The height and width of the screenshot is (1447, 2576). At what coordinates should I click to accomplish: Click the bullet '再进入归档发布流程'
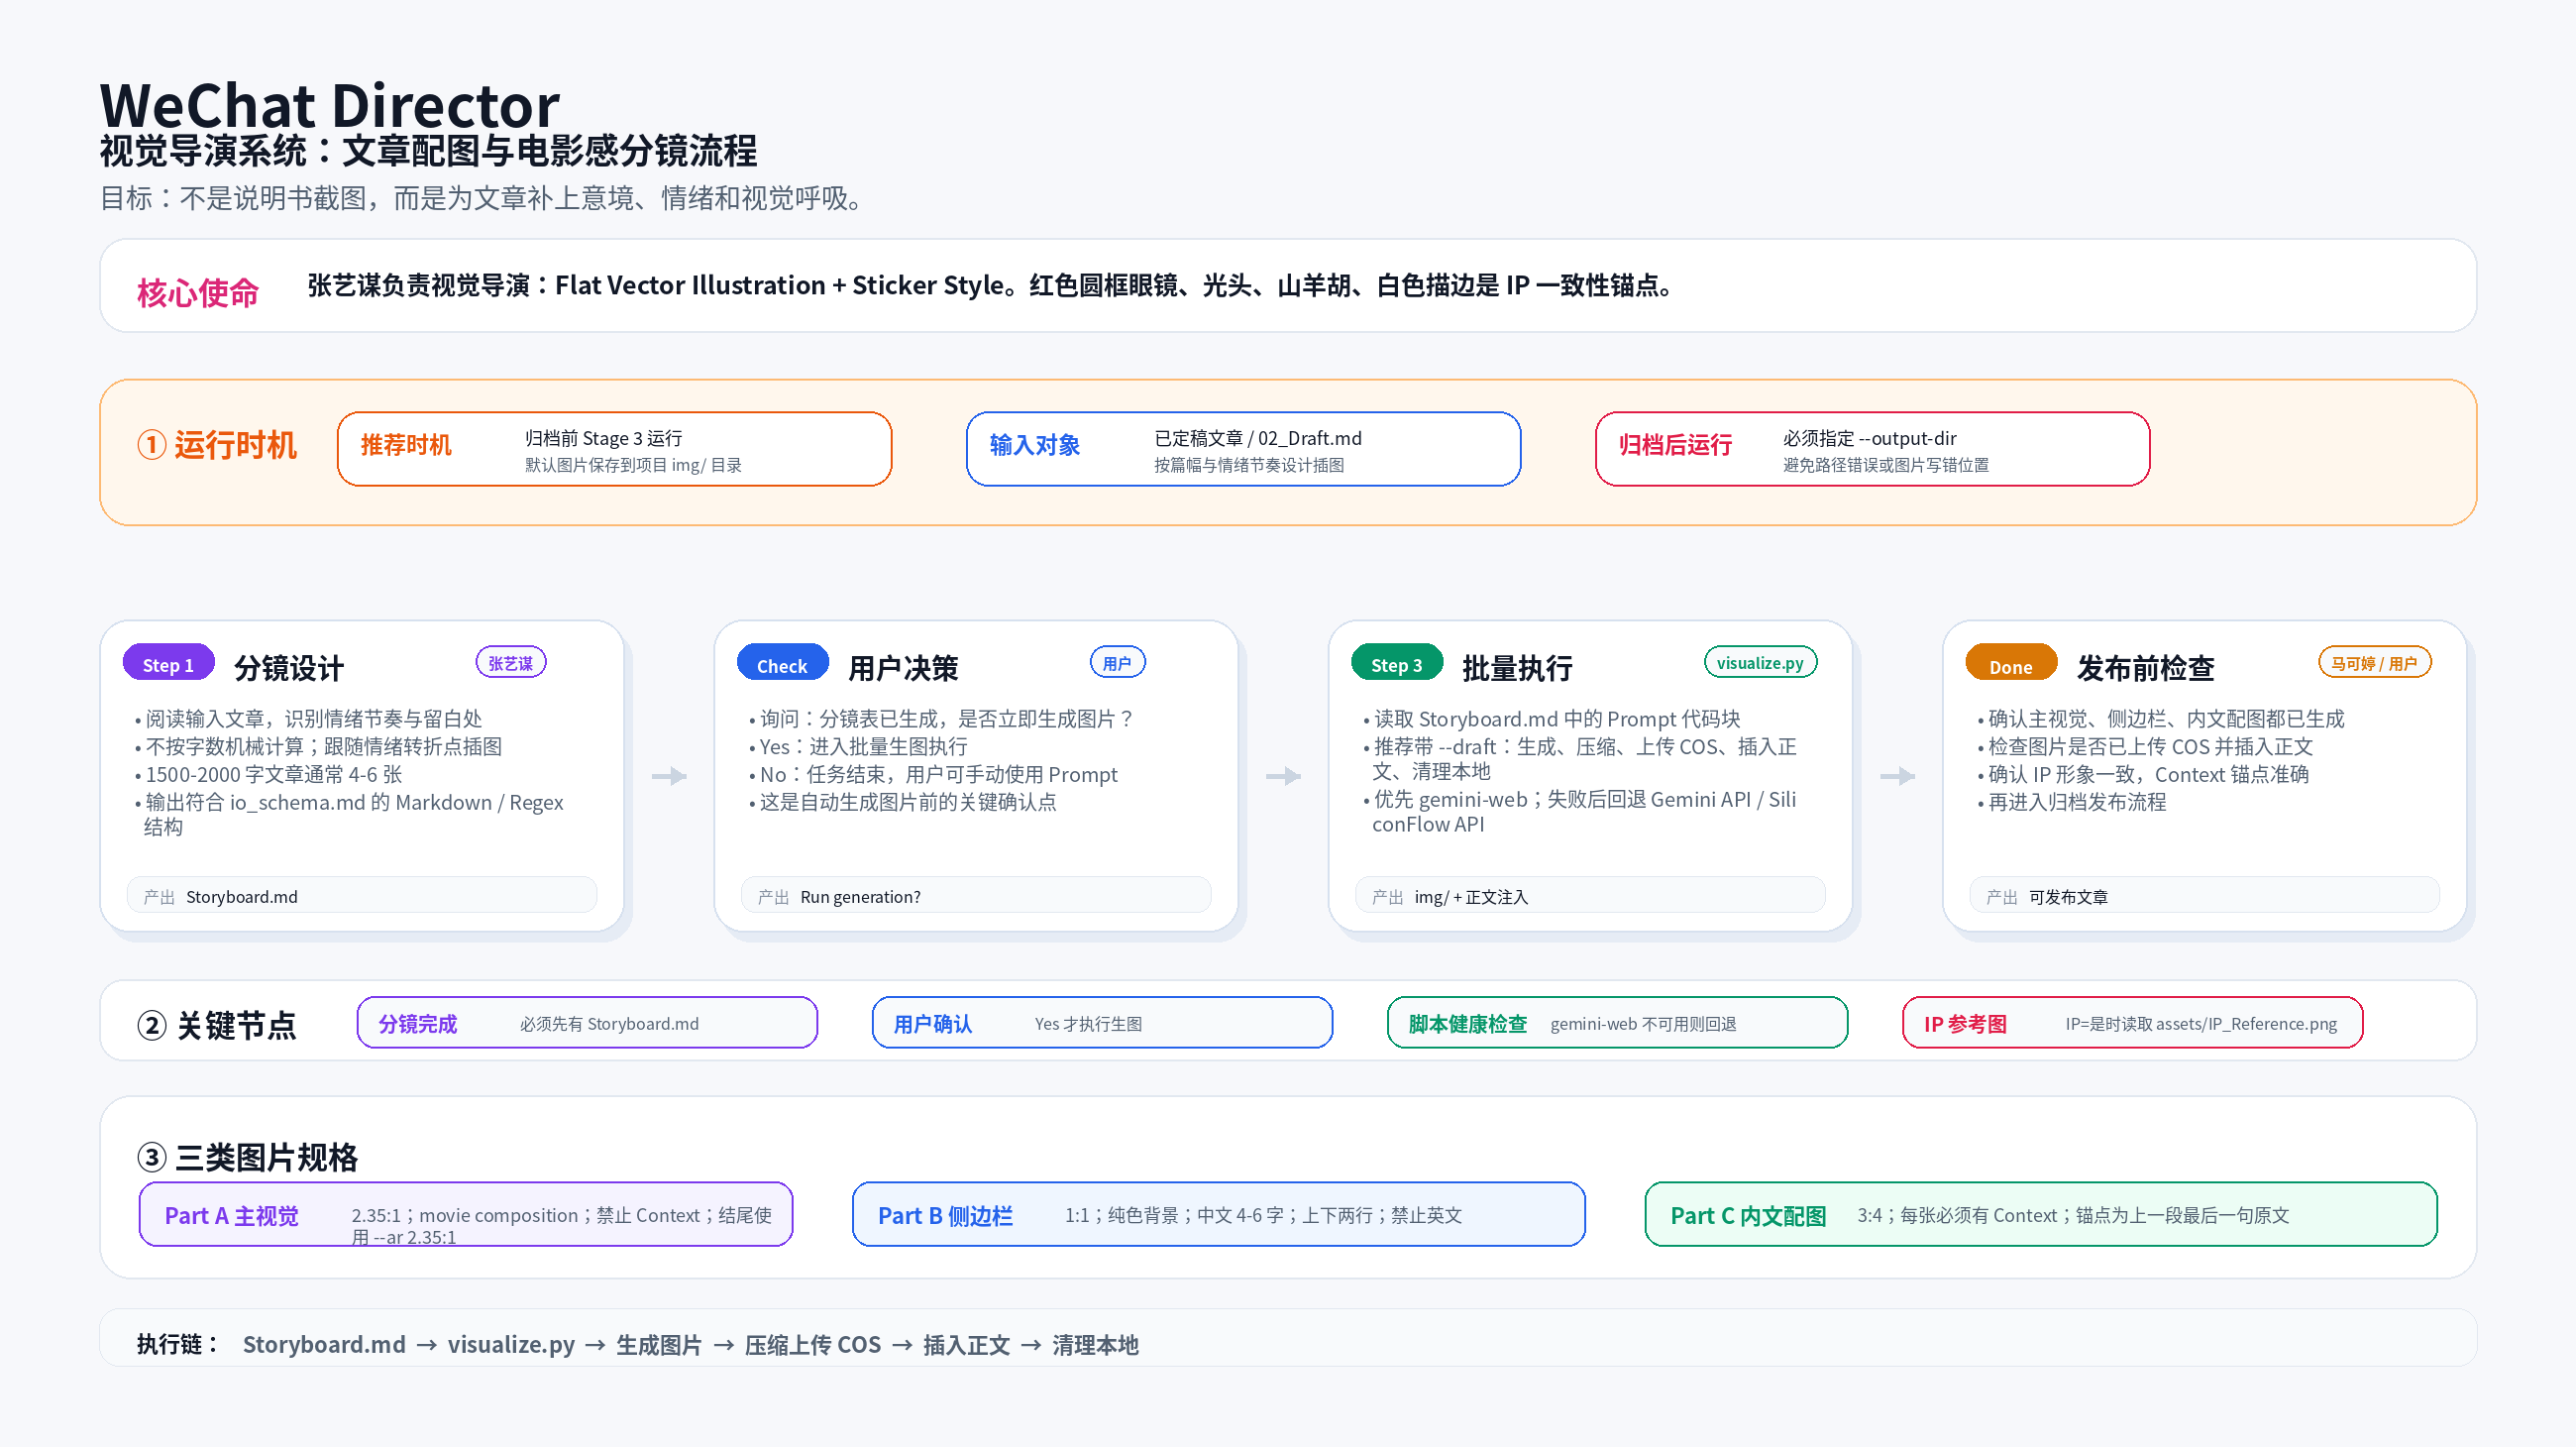pos(2071,802)
